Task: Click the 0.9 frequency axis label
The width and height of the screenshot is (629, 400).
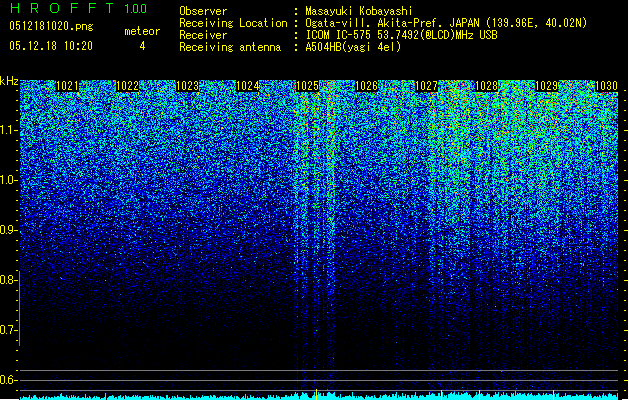Action: point(9,230)
